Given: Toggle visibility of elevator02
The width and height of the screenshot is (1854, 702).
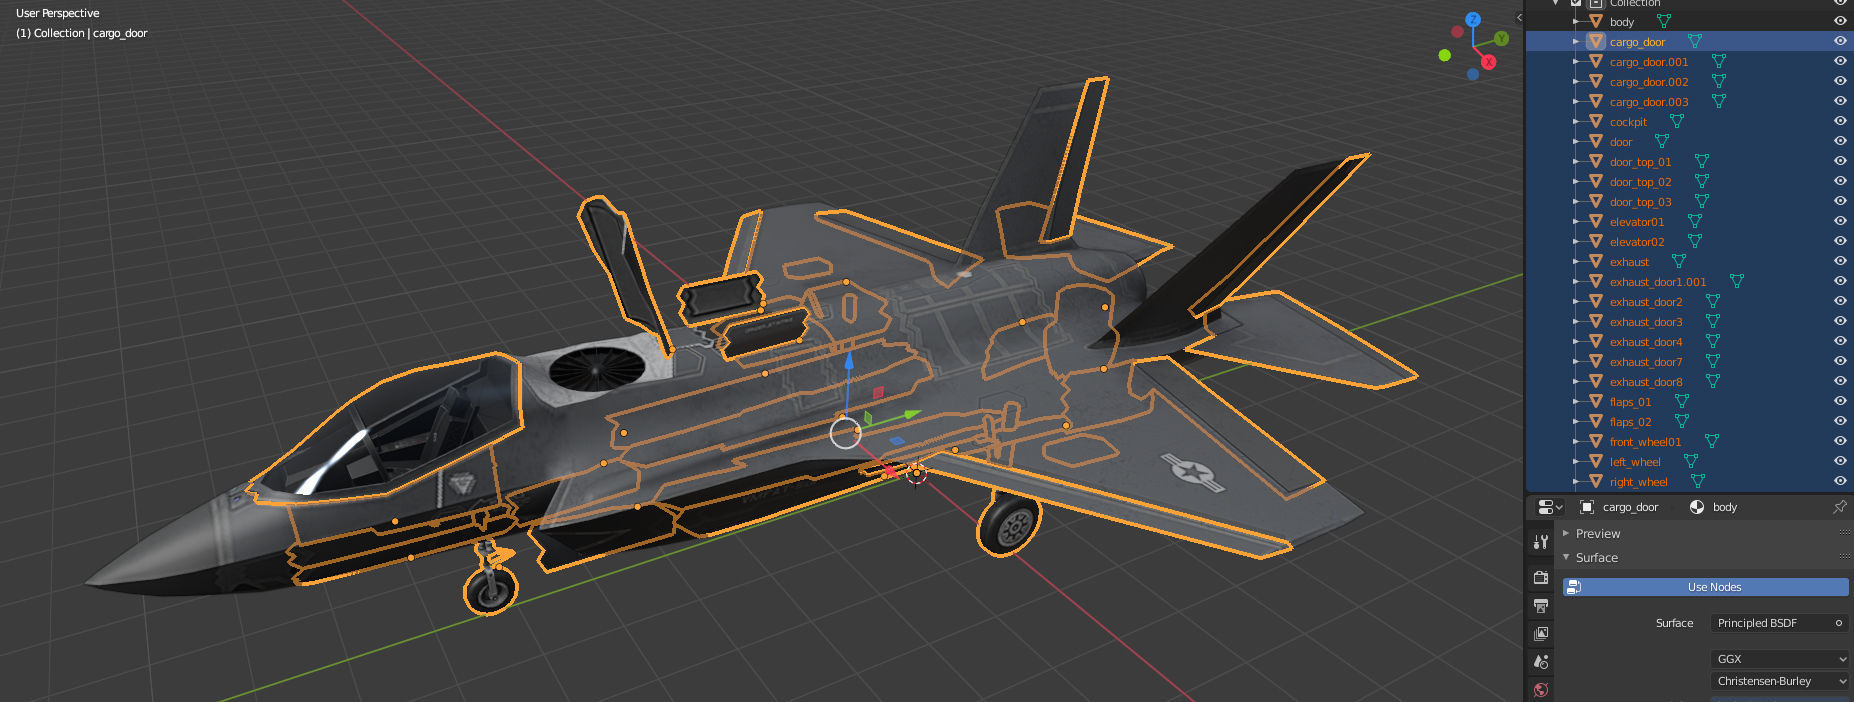Looking at the screenshot, I should 1840,241.
